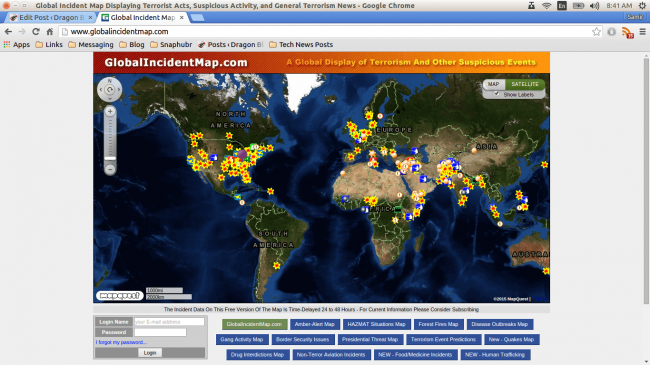Image resolution: width=650 pixels, height=365 pixels.
Task: Close the Global Incident Map tab
Action: pyautogui.click(x=182, y=17)
